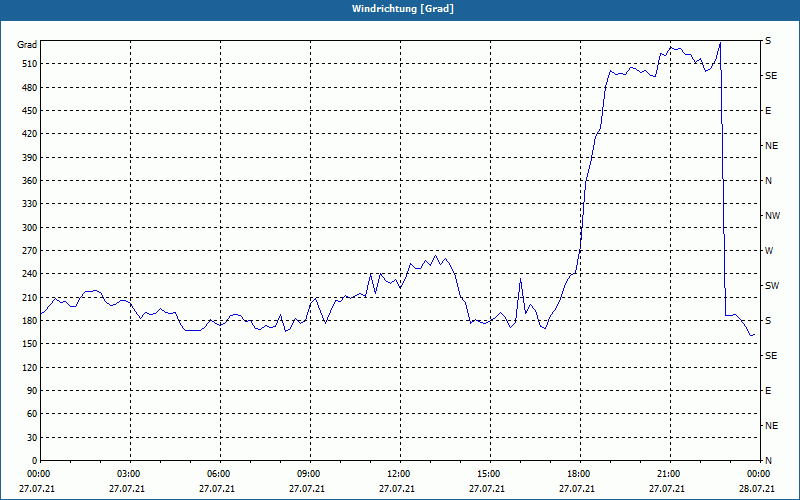This screenshot has width=800, height=500.
Task: Pick the 360 degree axis label
Action: [29, 181]
